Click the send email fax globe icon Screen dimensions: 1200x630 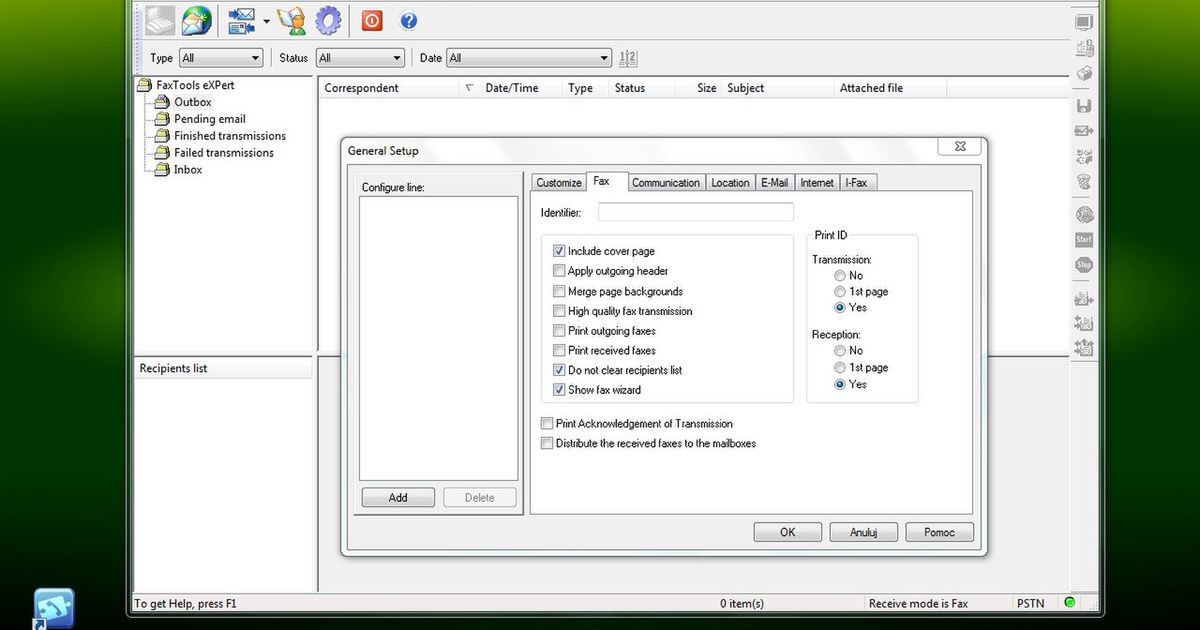(196, 20)
